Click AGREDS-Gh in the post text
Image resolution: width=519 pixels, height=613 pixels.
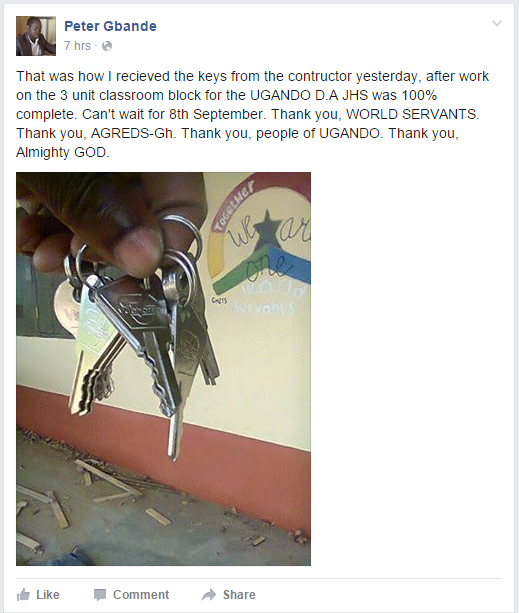134,133
